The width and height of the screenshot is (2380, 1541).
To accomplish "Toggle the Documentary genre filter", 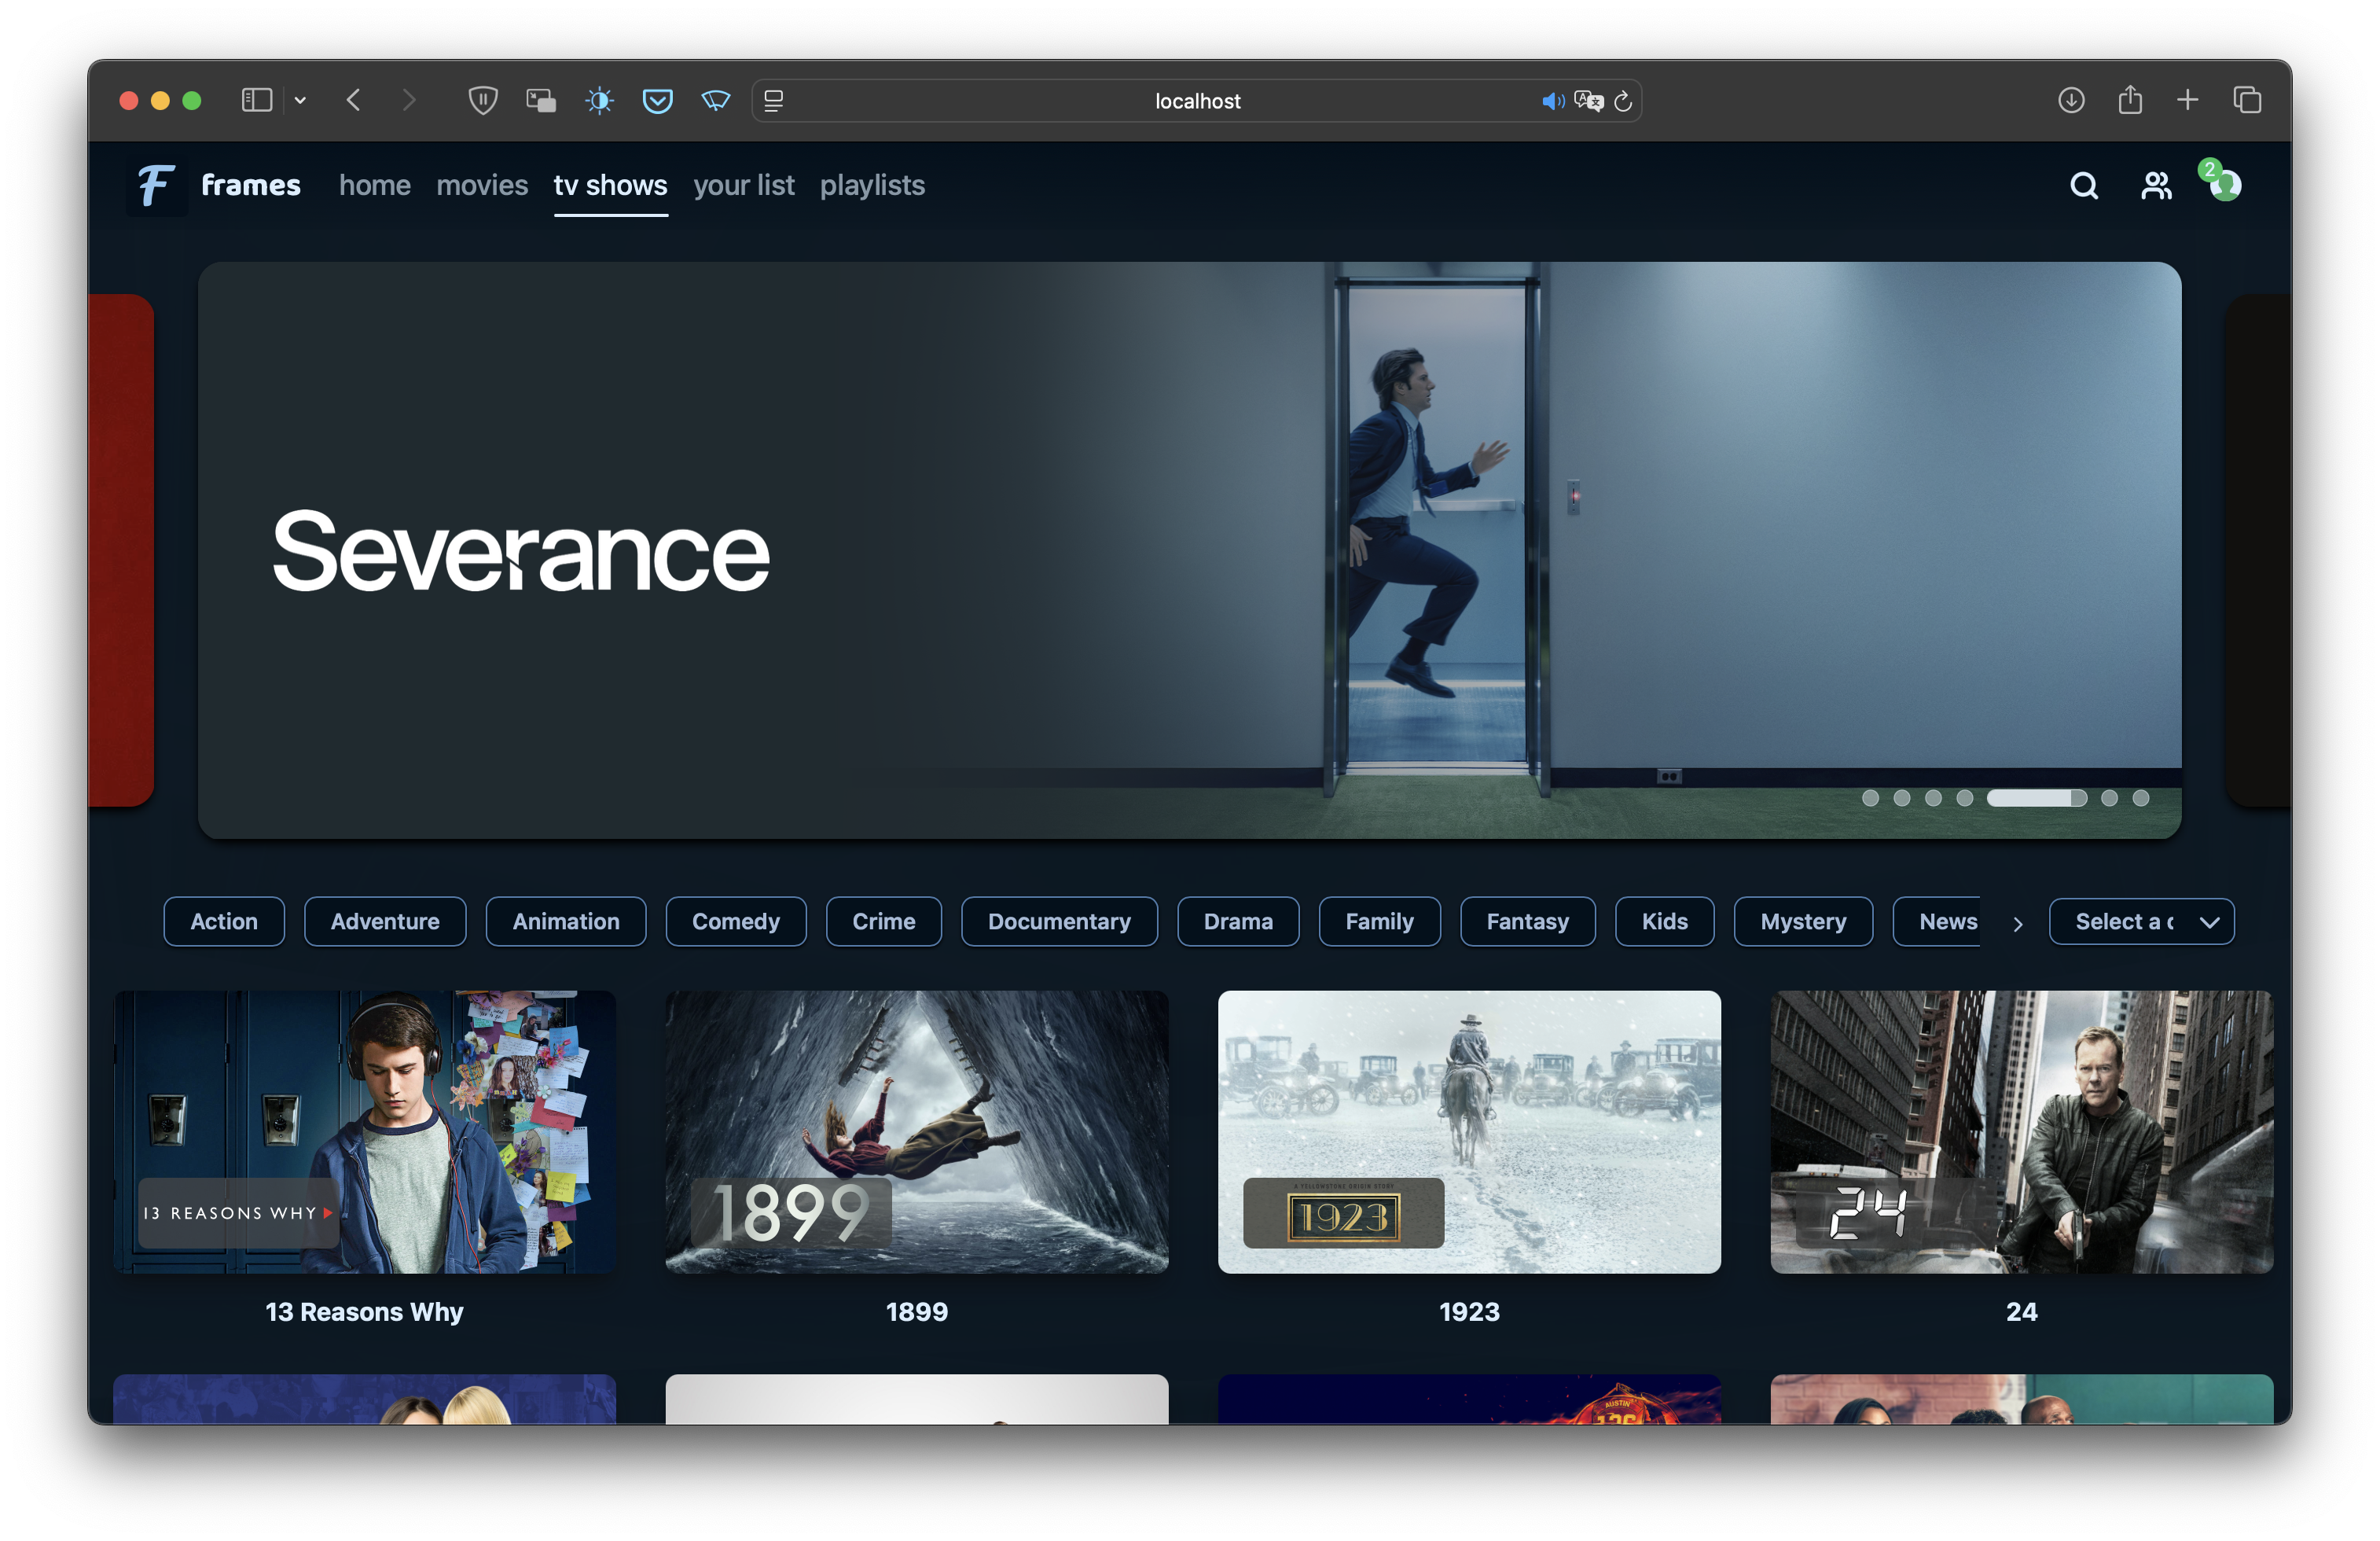I will pos(1058,921).
